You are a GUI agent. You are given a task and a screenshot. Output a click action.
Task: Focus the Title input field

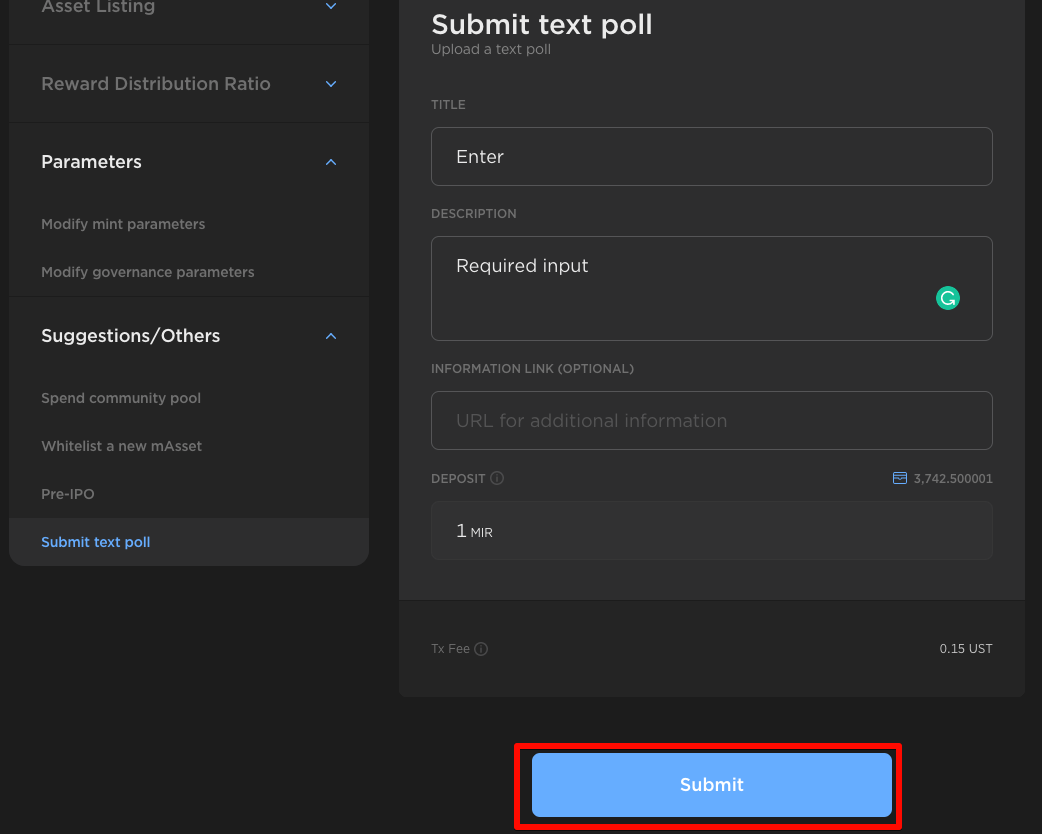tap(711, 156)
